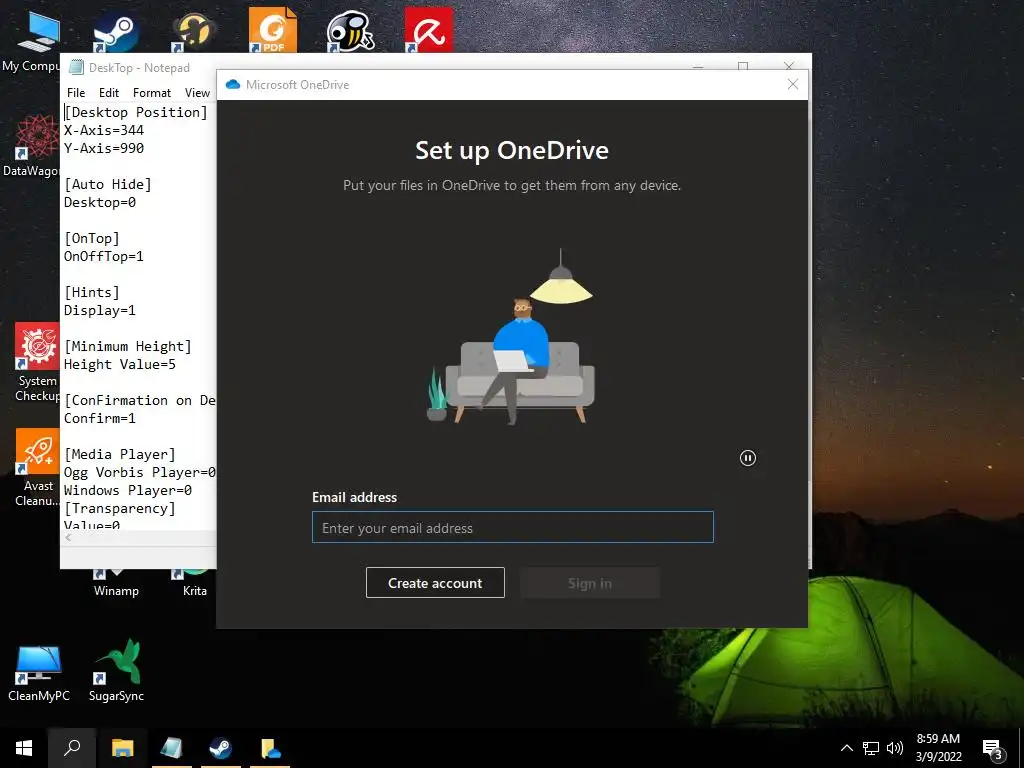Click the "[Transparency]" line in Notepad

click(120, 509)
